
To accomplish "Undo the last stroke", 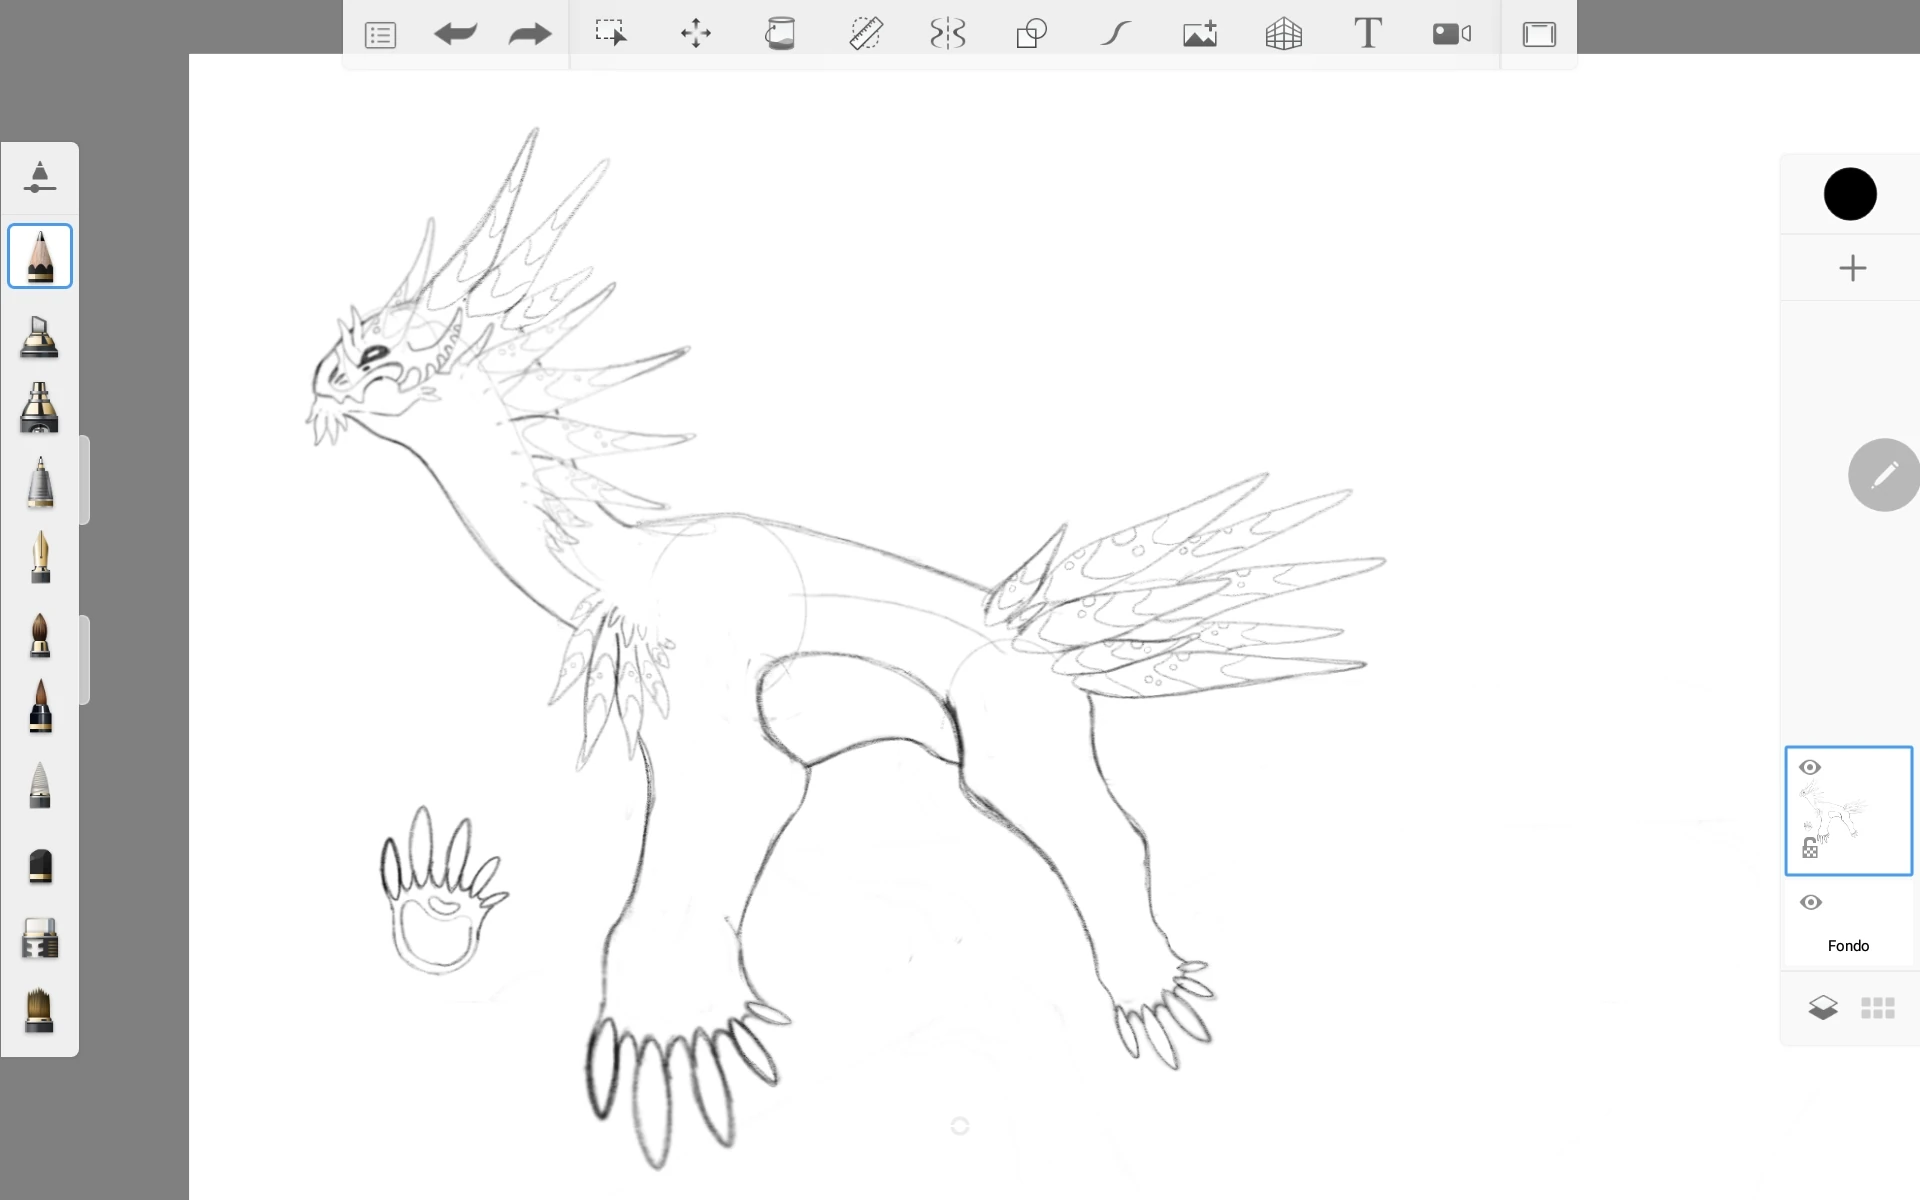I will (x=455, y=33).
